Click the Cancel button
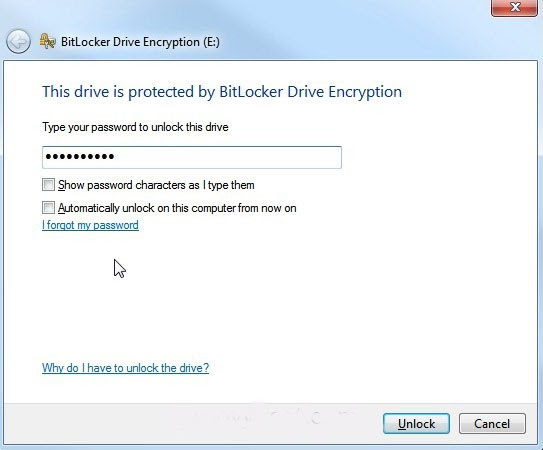Screen dimensions: 543x450 click(492, 423)
